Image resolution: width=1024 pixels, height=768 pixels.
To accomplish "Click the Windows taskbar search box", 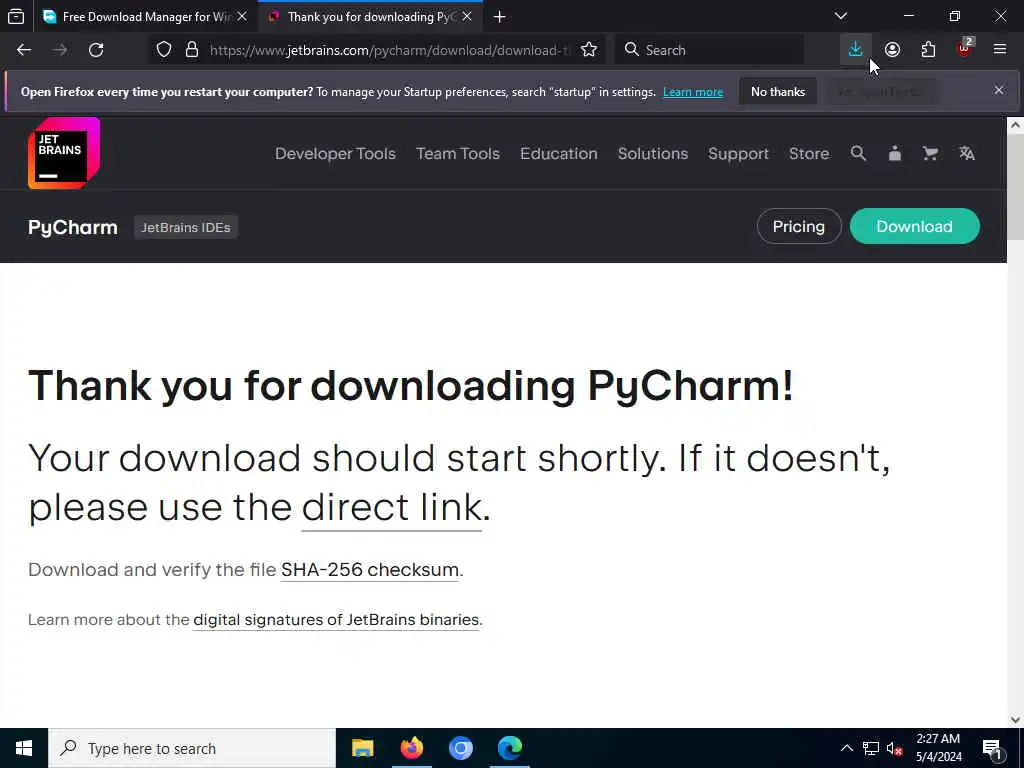I will tap(192, 748).
